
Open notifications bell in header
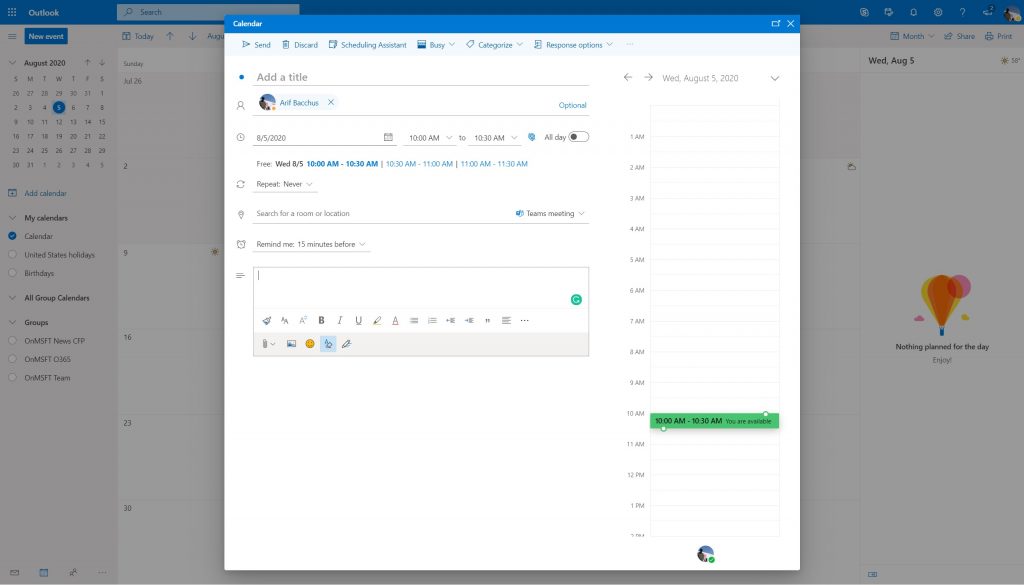(x=914, y=12)
